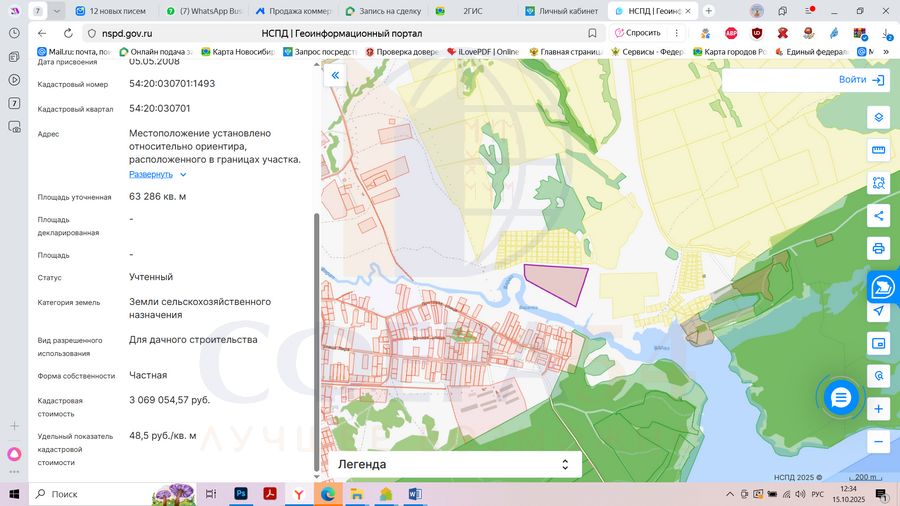900x506 pixels.
Task: Open the blue round chat button
Action: (841, 397)
